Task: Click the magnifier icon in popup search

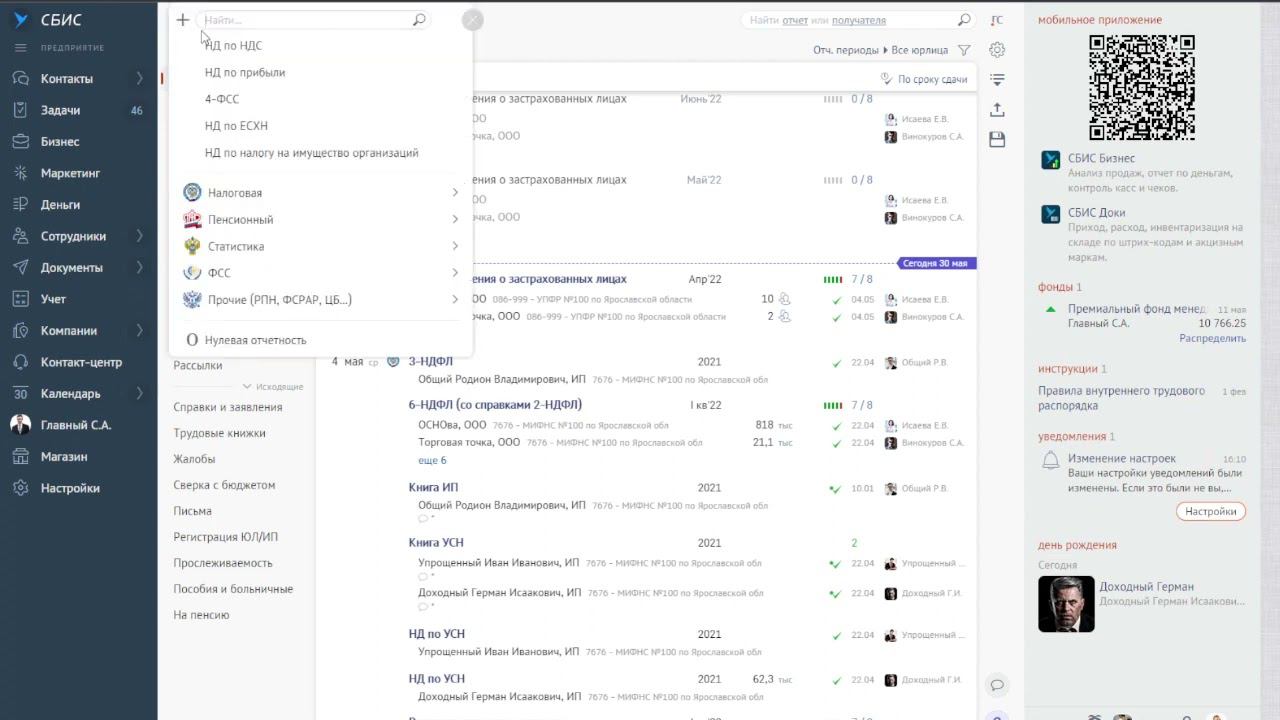Action: point(419,20)
